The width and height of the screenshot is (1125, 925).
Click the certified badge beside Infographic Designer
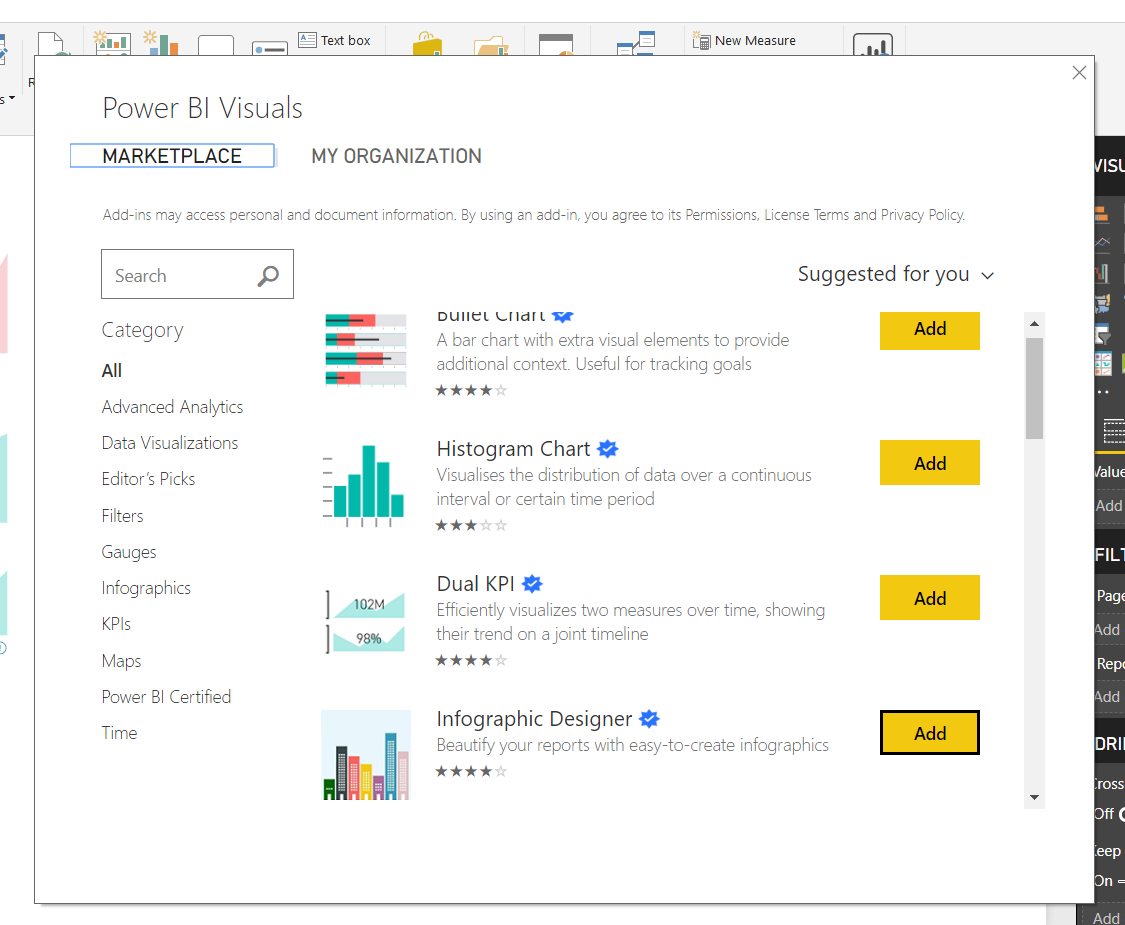[x=649, y=718]
